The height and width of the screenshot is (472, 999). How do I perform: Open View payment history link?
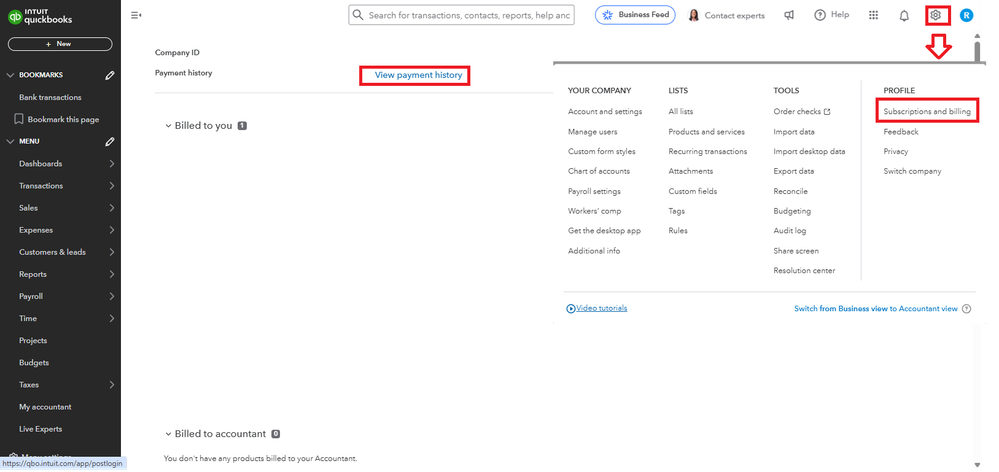(418, 75)
